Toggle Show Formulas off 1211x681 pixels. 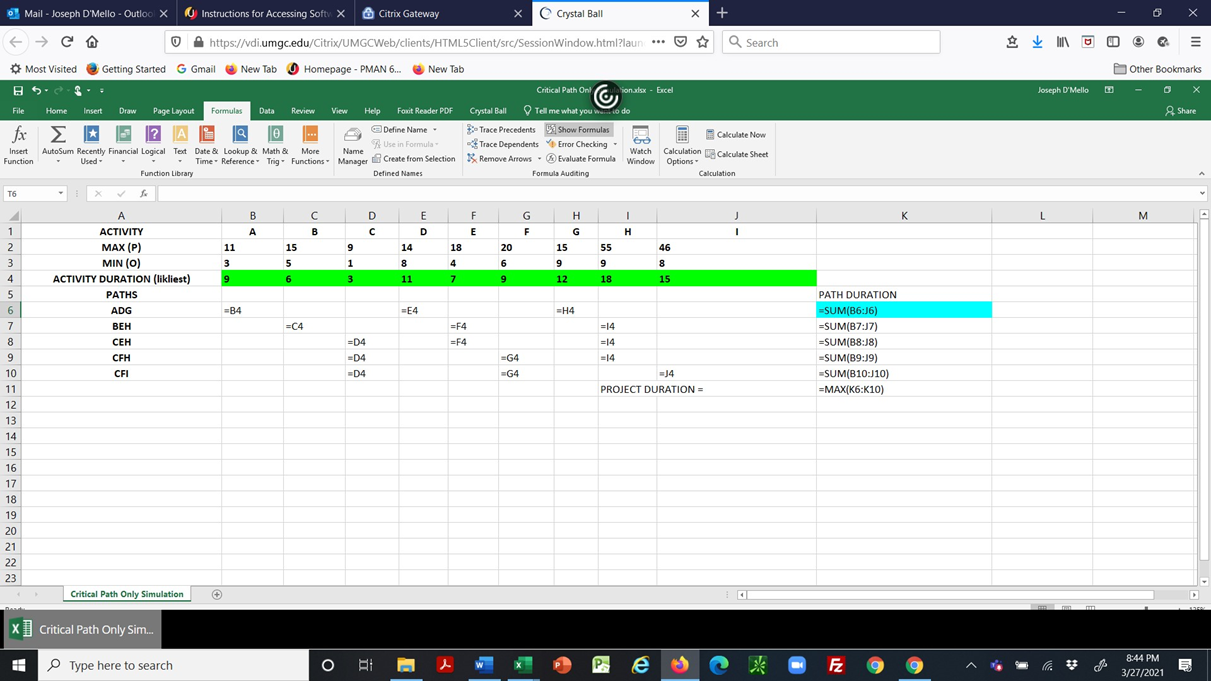point(578,130)
